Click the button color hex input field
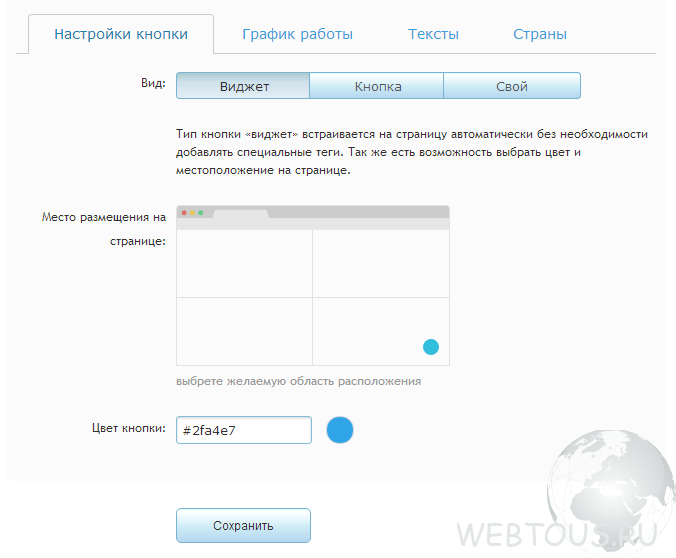 tap(244, 430)
